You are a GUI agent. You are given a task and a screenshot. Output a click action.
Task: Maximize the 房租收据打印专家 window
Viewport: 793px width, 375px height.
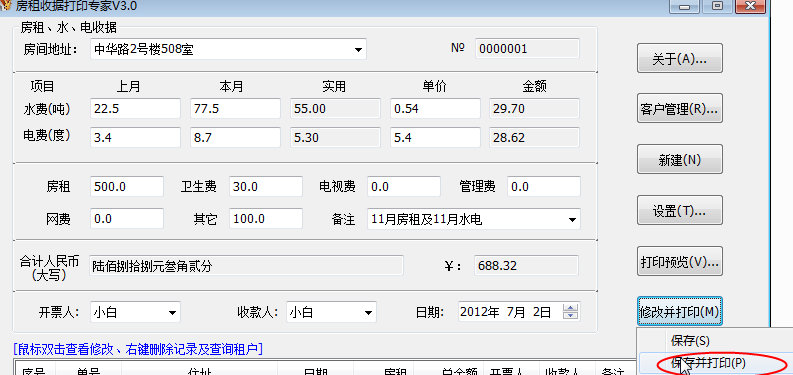coord(718,6)
